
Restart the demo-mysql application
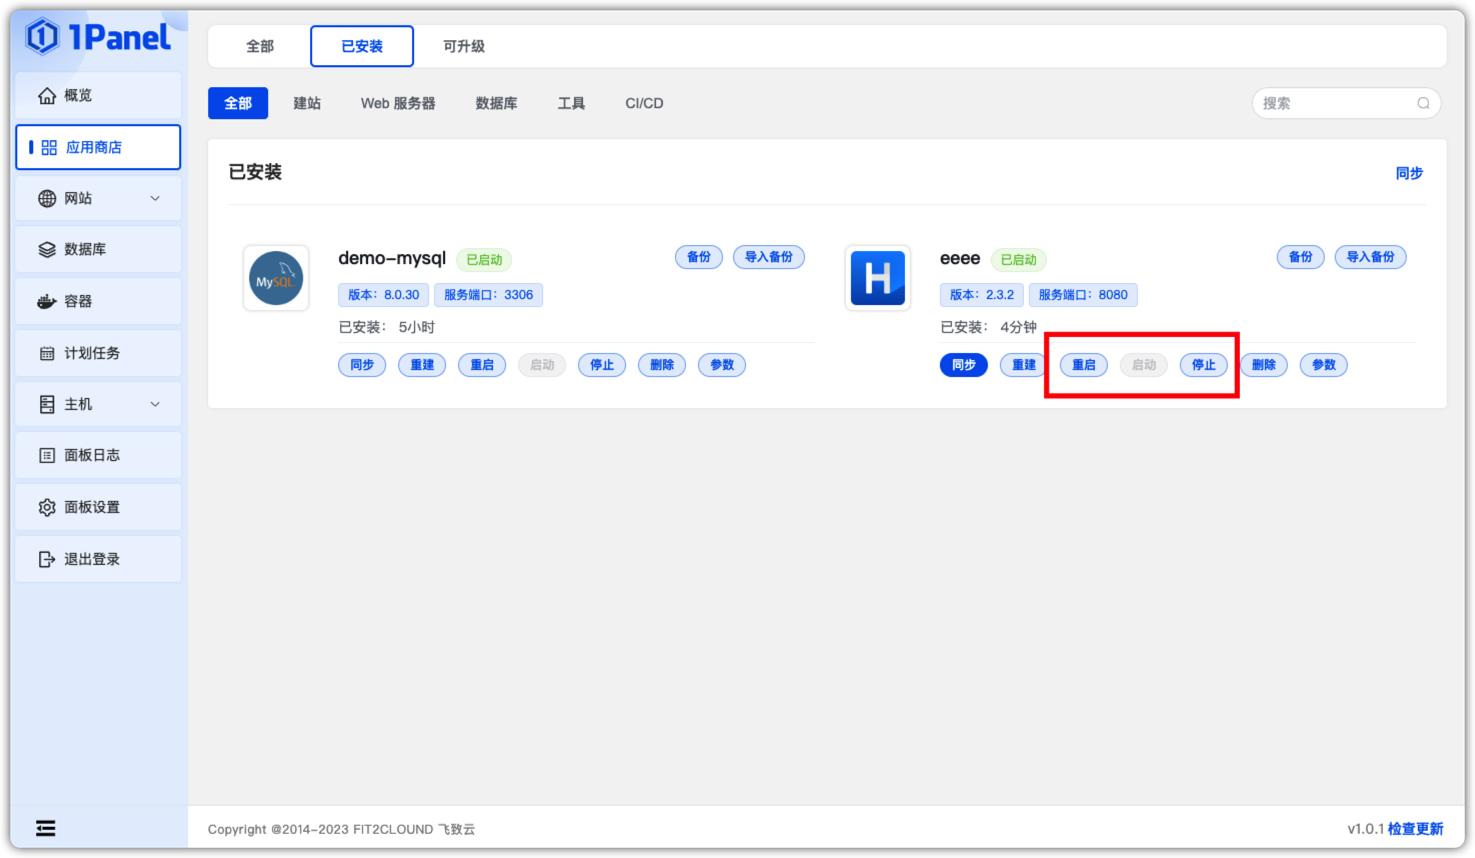482,365
